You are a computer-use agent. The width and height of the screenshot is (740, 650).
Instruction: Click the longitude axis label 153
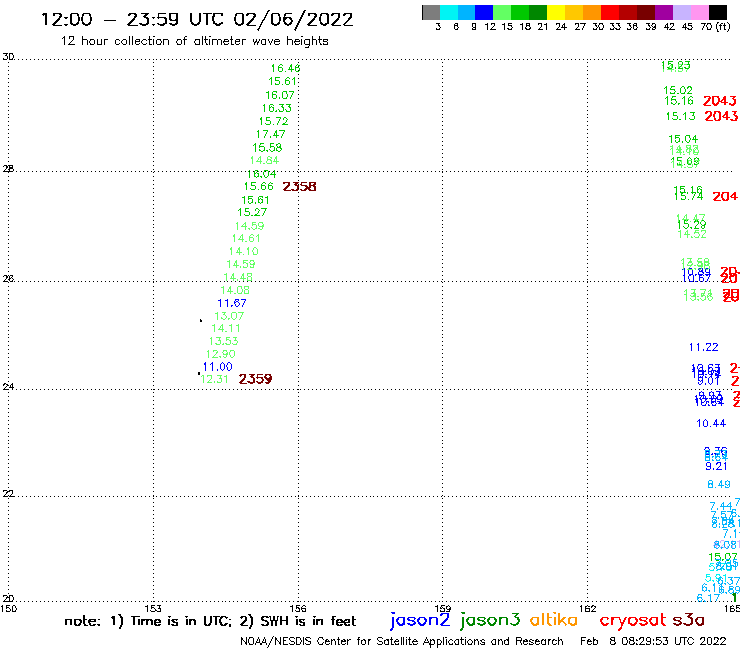point(153,608)
